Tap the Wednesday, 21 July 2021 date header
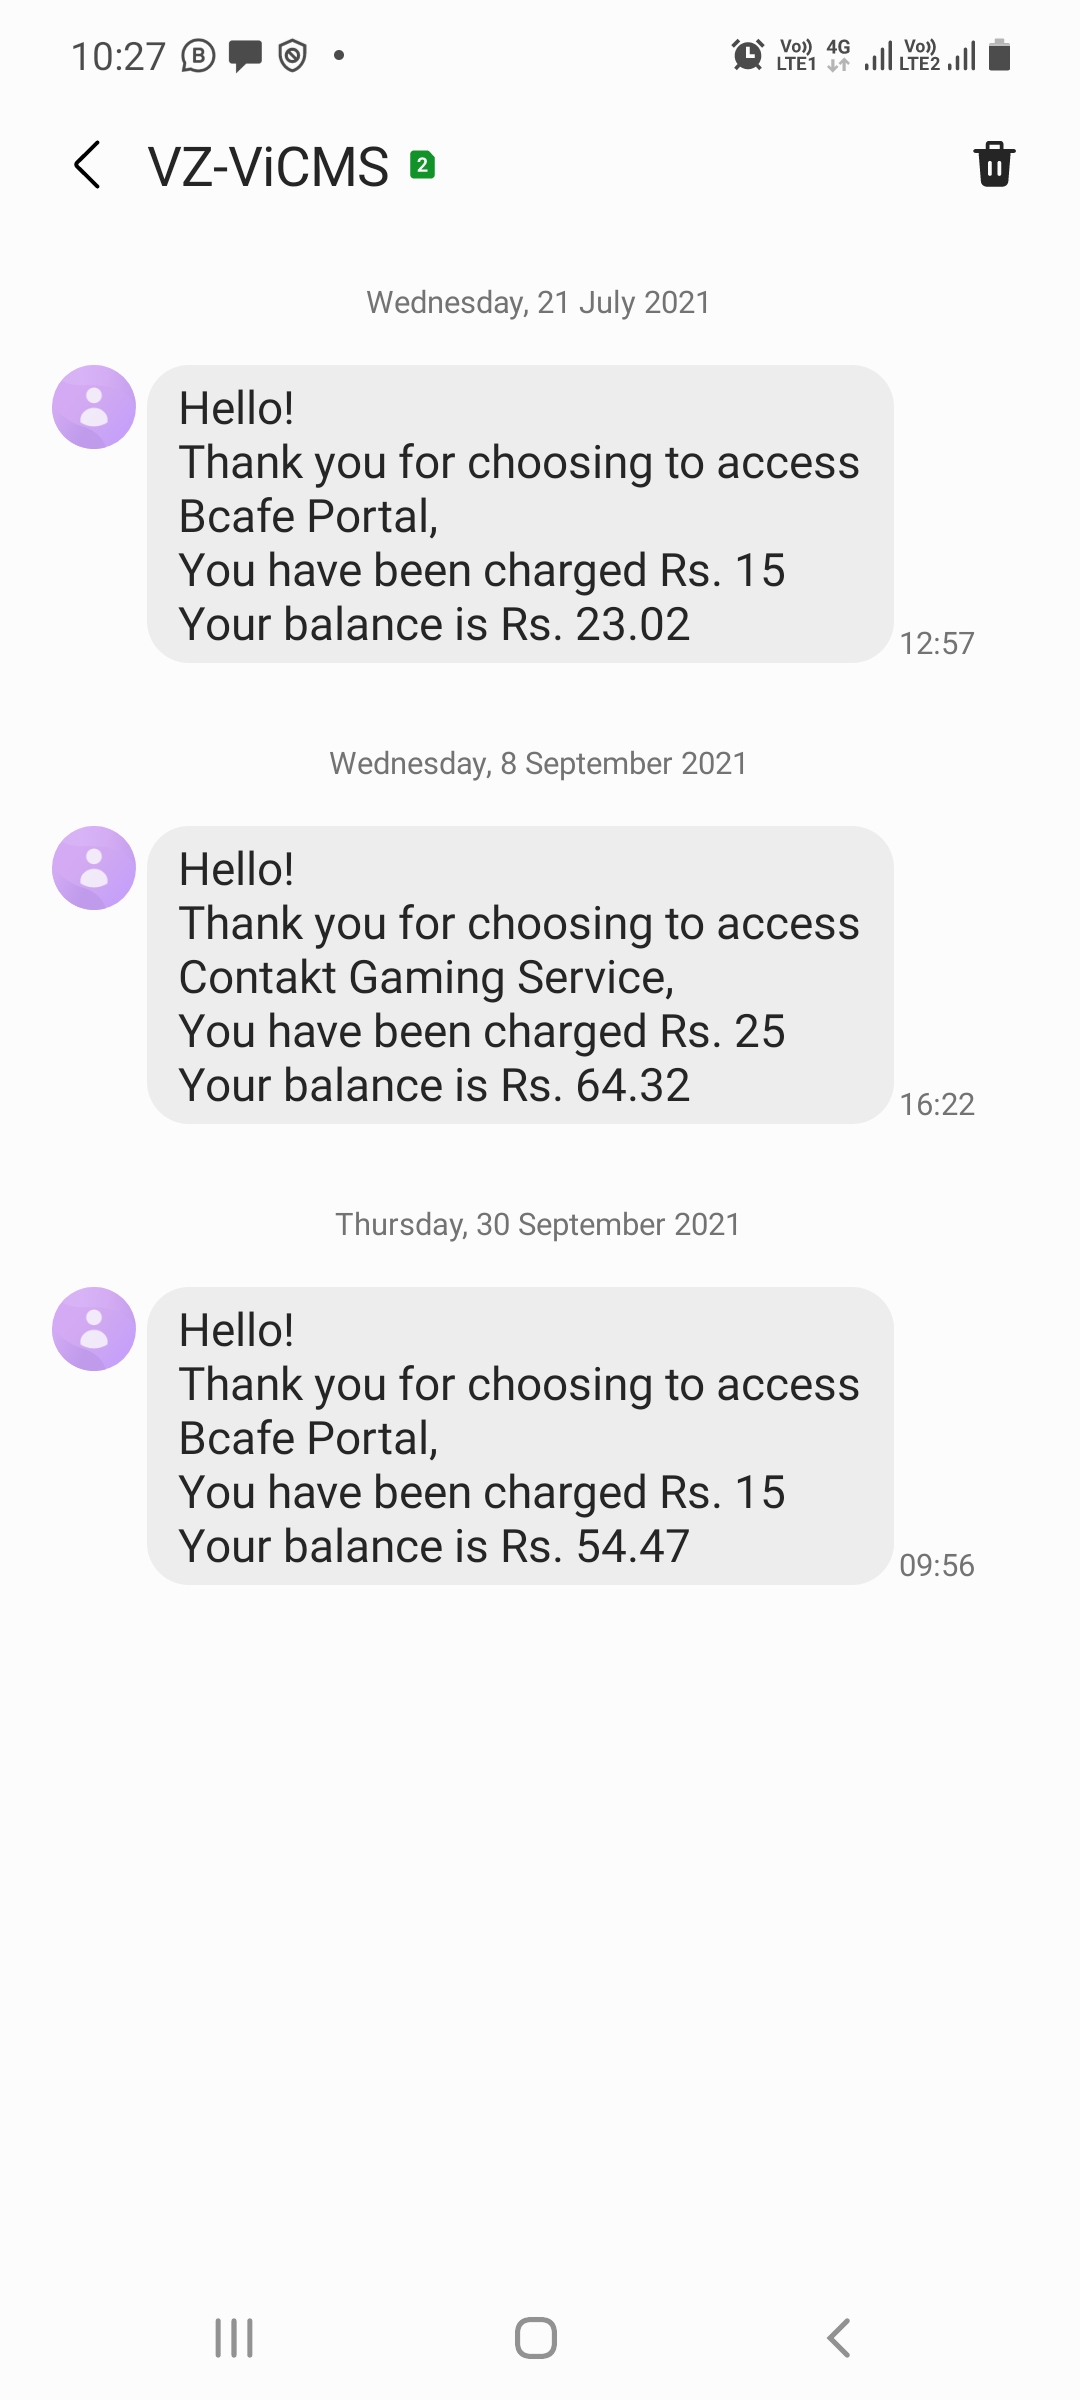This screenshot has height=2400, width=1080. click(539, 302)
